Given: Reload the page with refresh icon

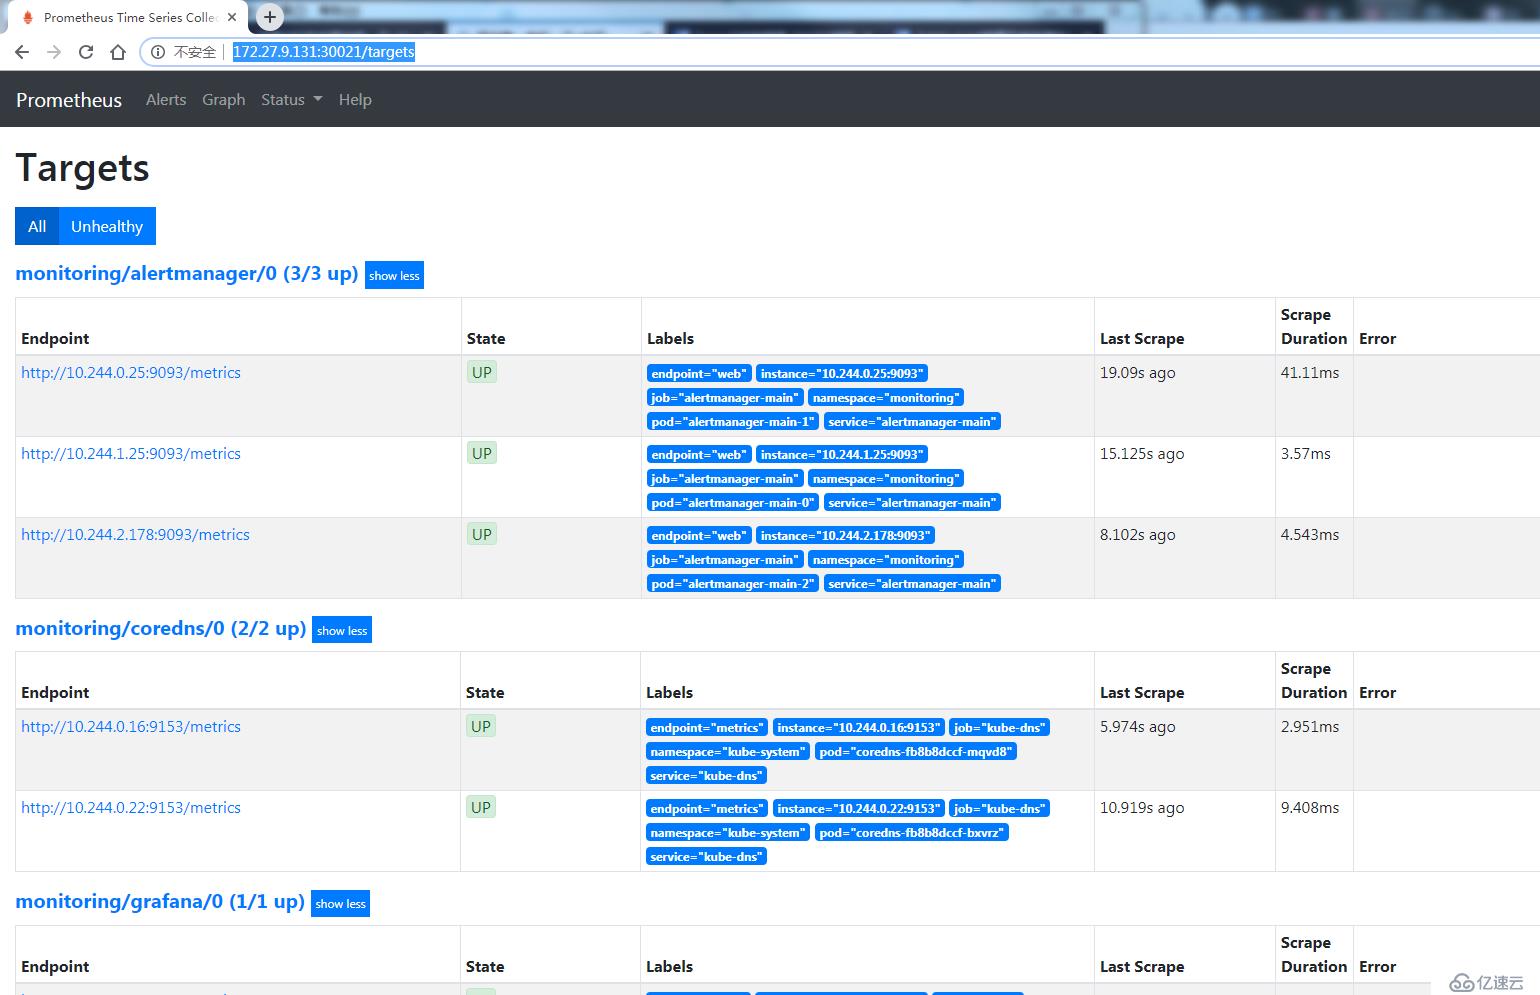Looking at the screenshot, I should (86, 52).
